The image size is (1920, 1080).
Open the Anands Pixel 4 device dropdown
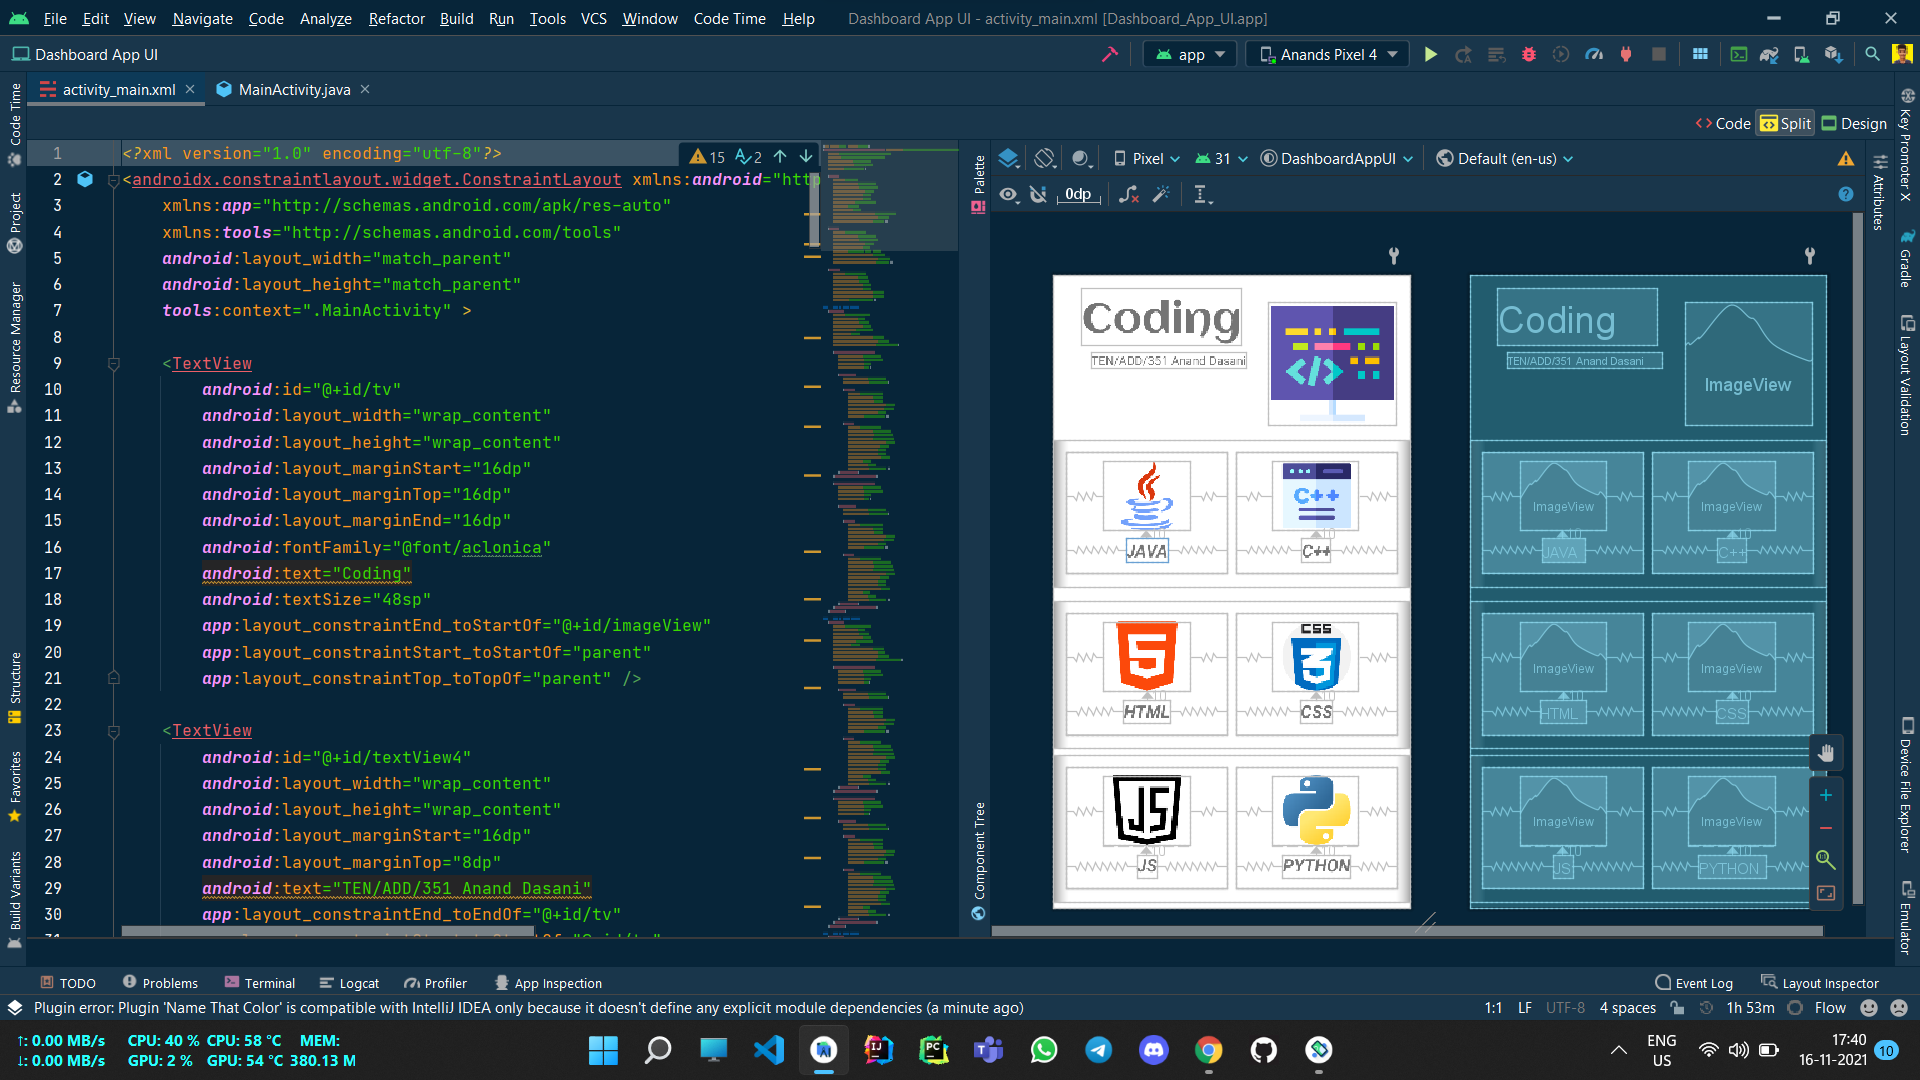(1328, 54)
